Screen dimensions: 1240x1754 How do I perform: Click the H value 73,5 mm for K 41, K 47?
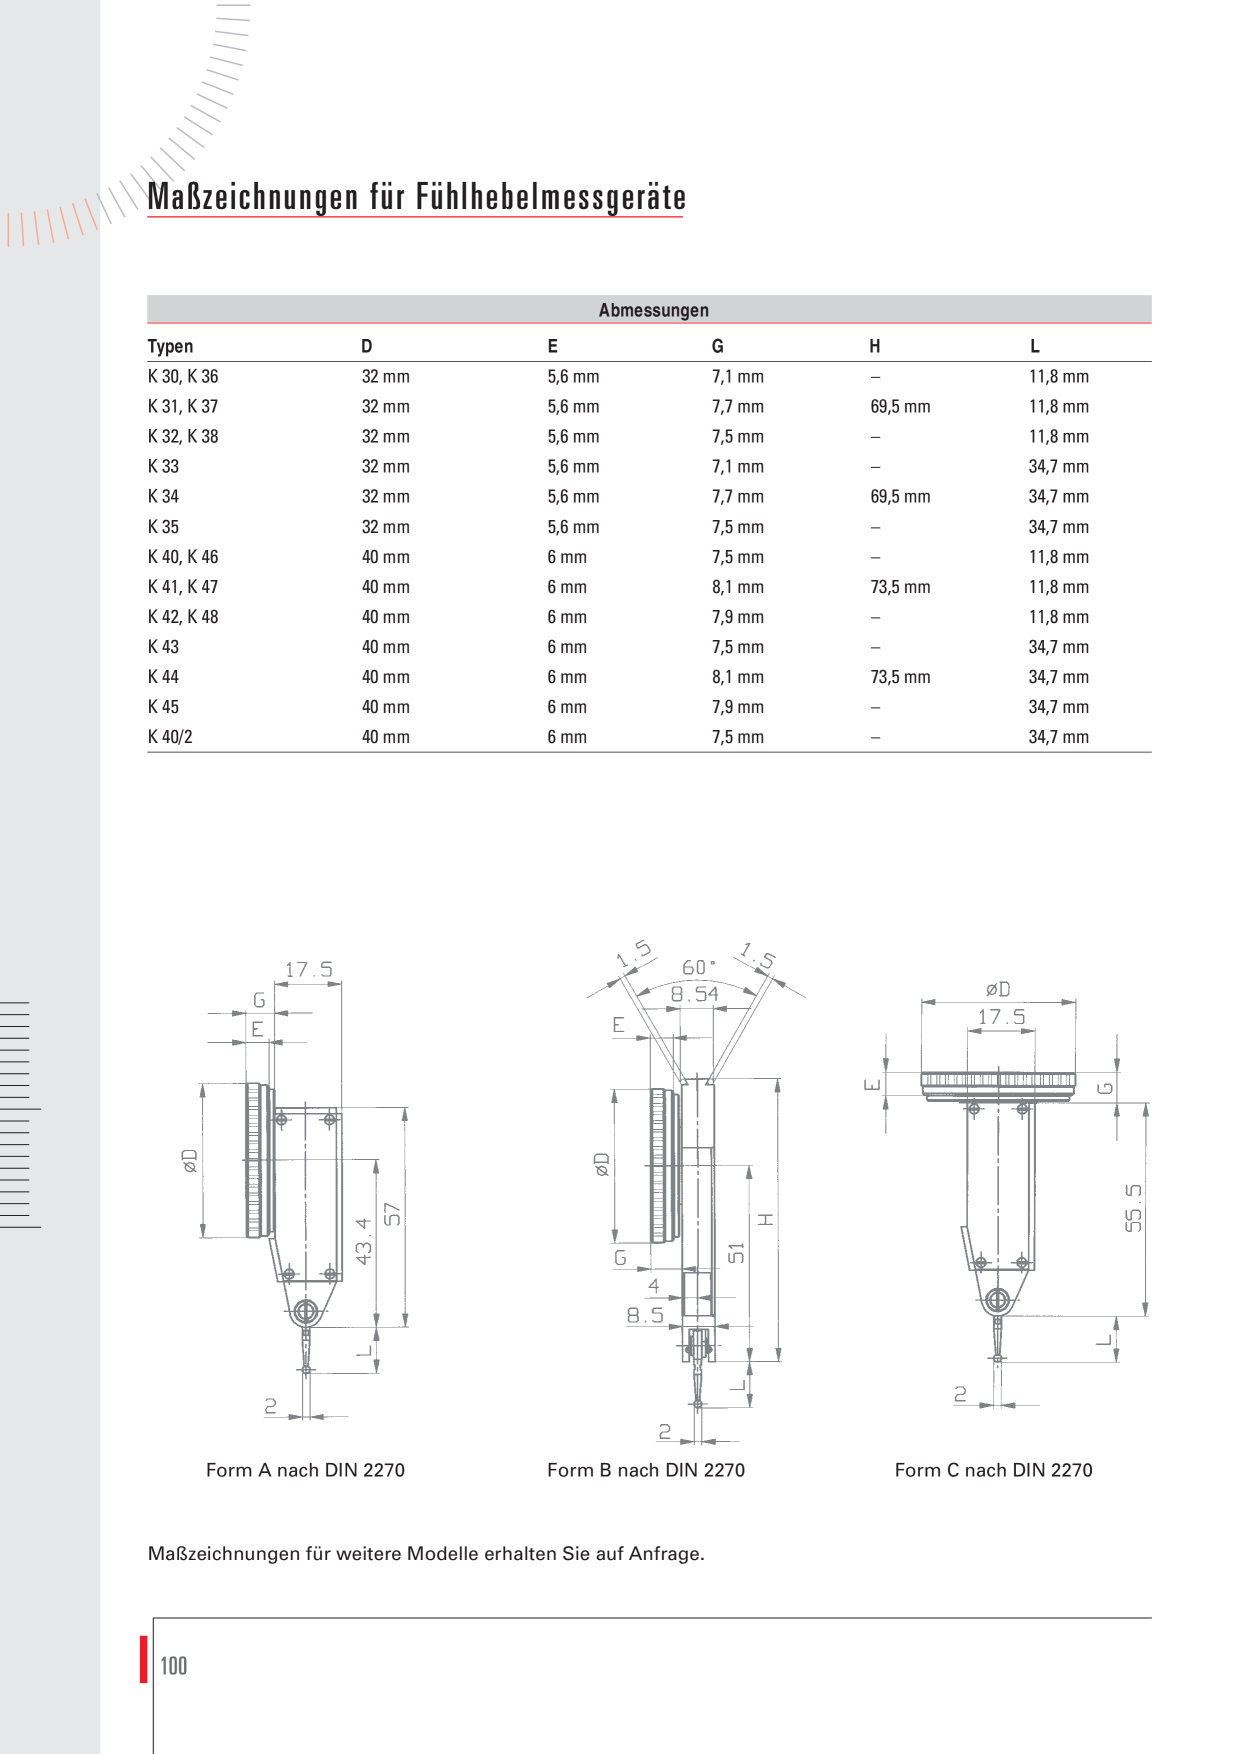click(x=900, y=587)
